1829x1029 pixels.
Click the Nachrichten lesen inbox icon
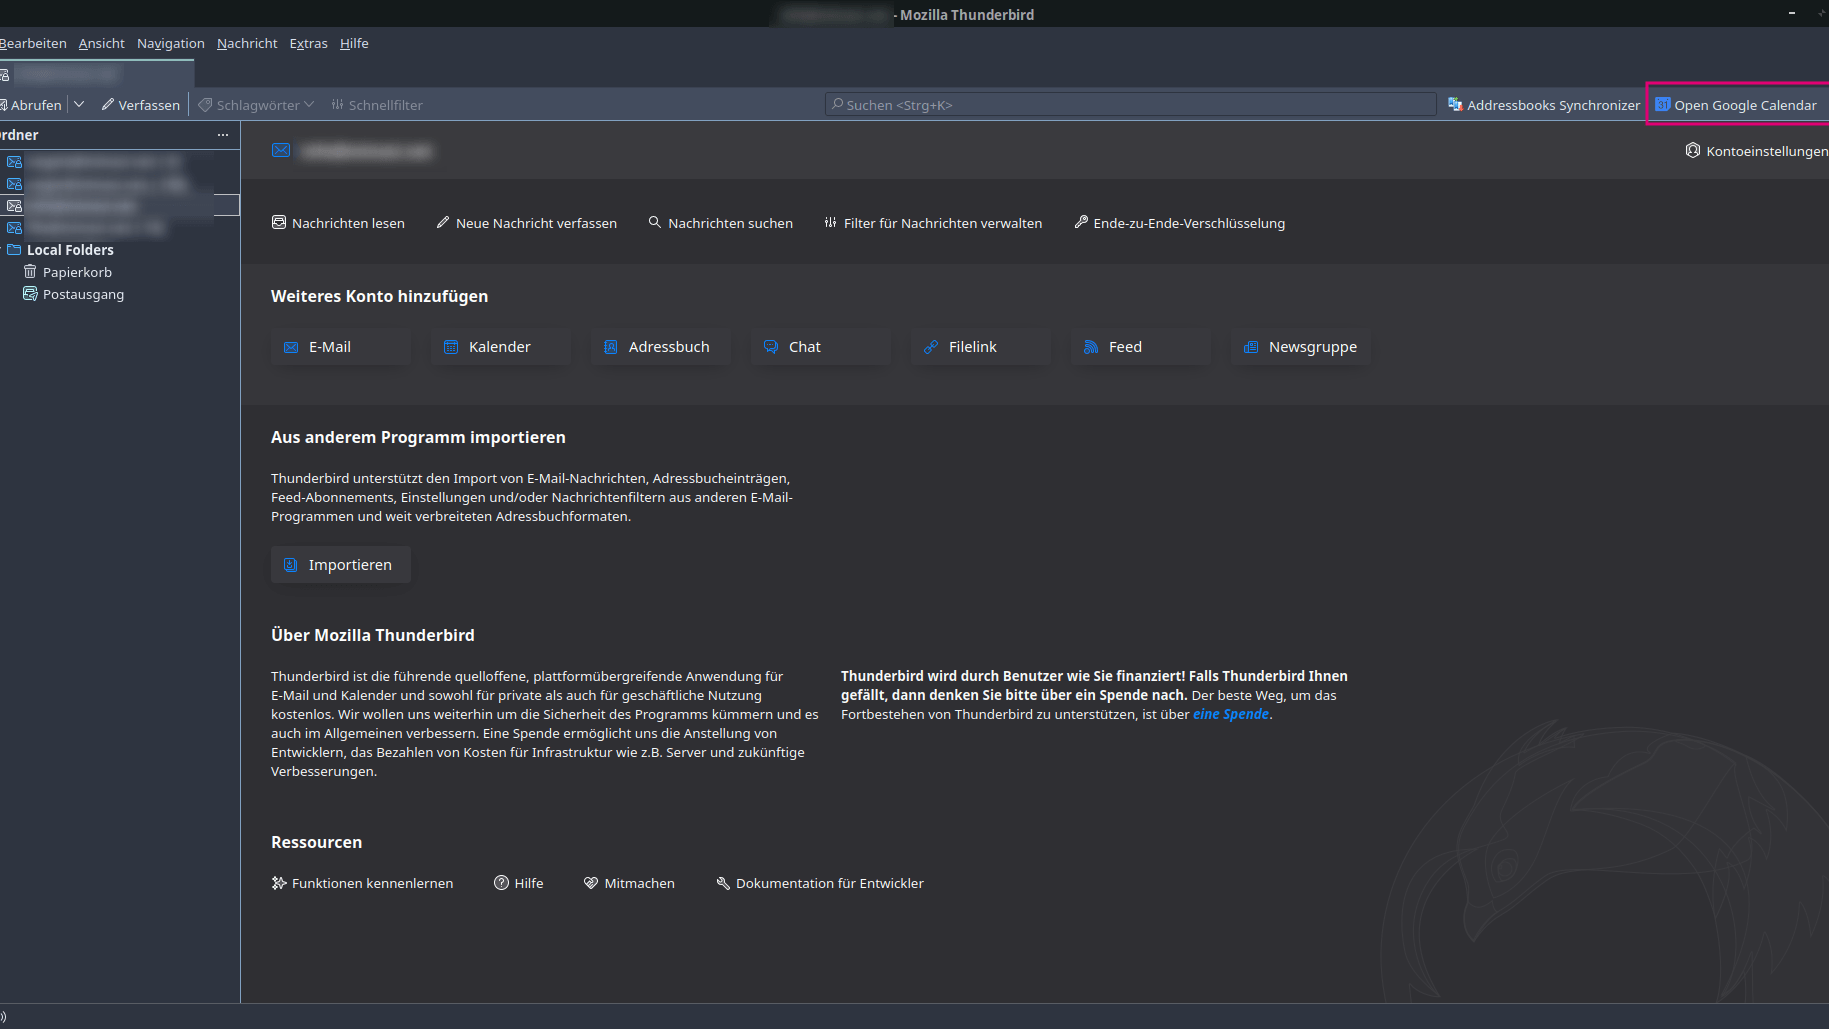tap(279, 222)
